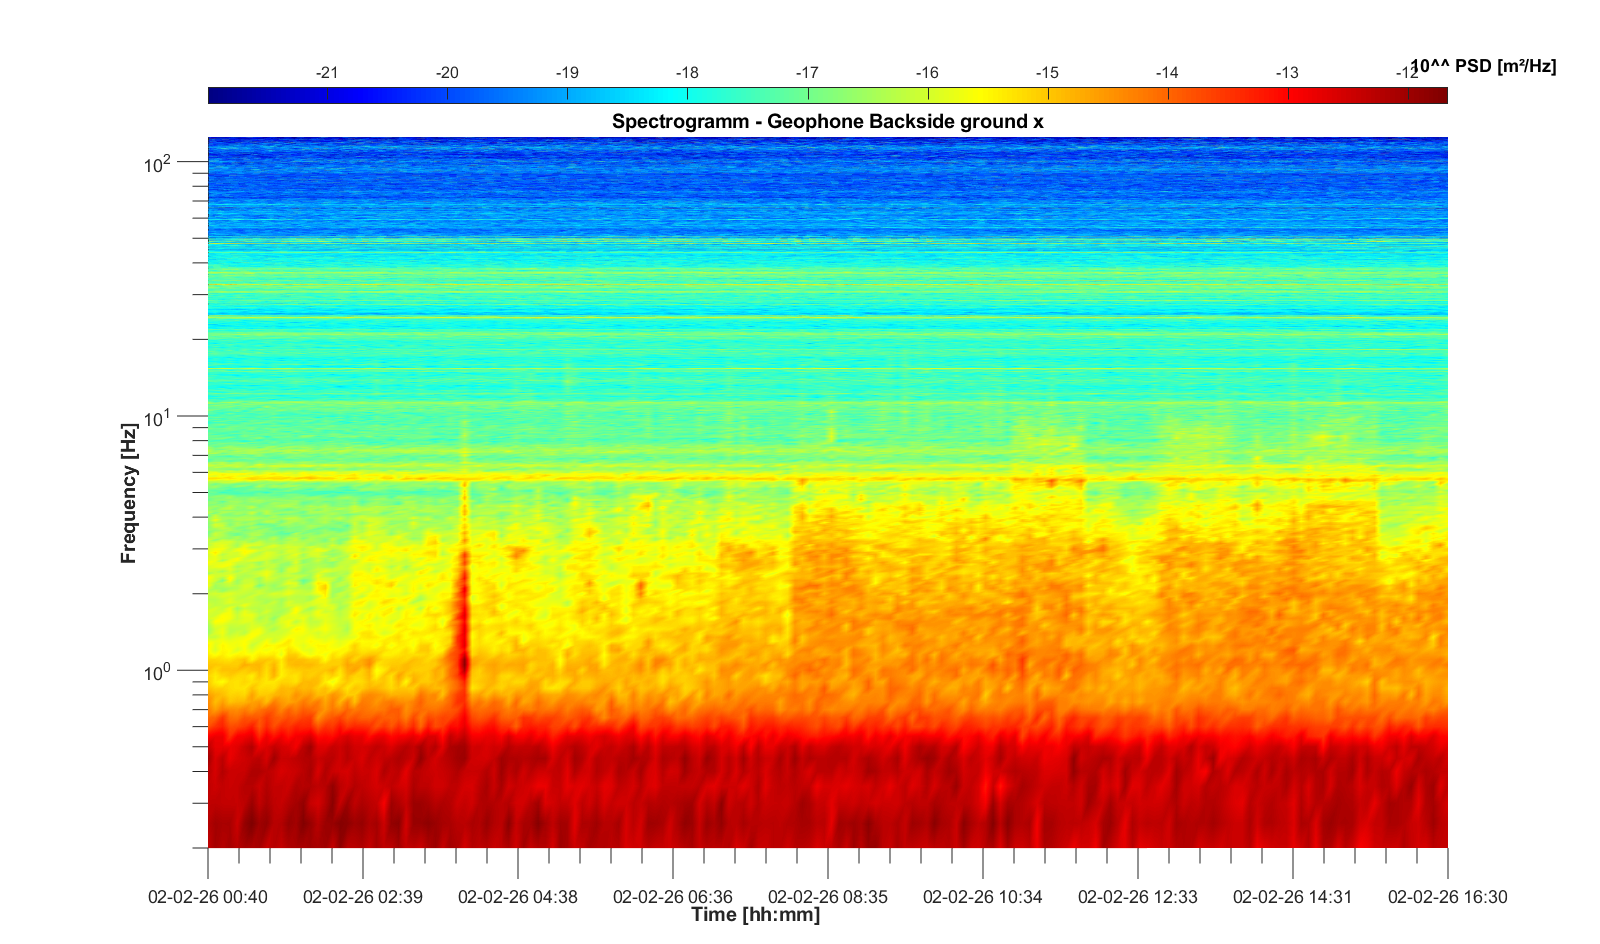Viewport: 1600px width, 944px height.
Task: Click the spectrogram title text
Action: tap(827, 122)
